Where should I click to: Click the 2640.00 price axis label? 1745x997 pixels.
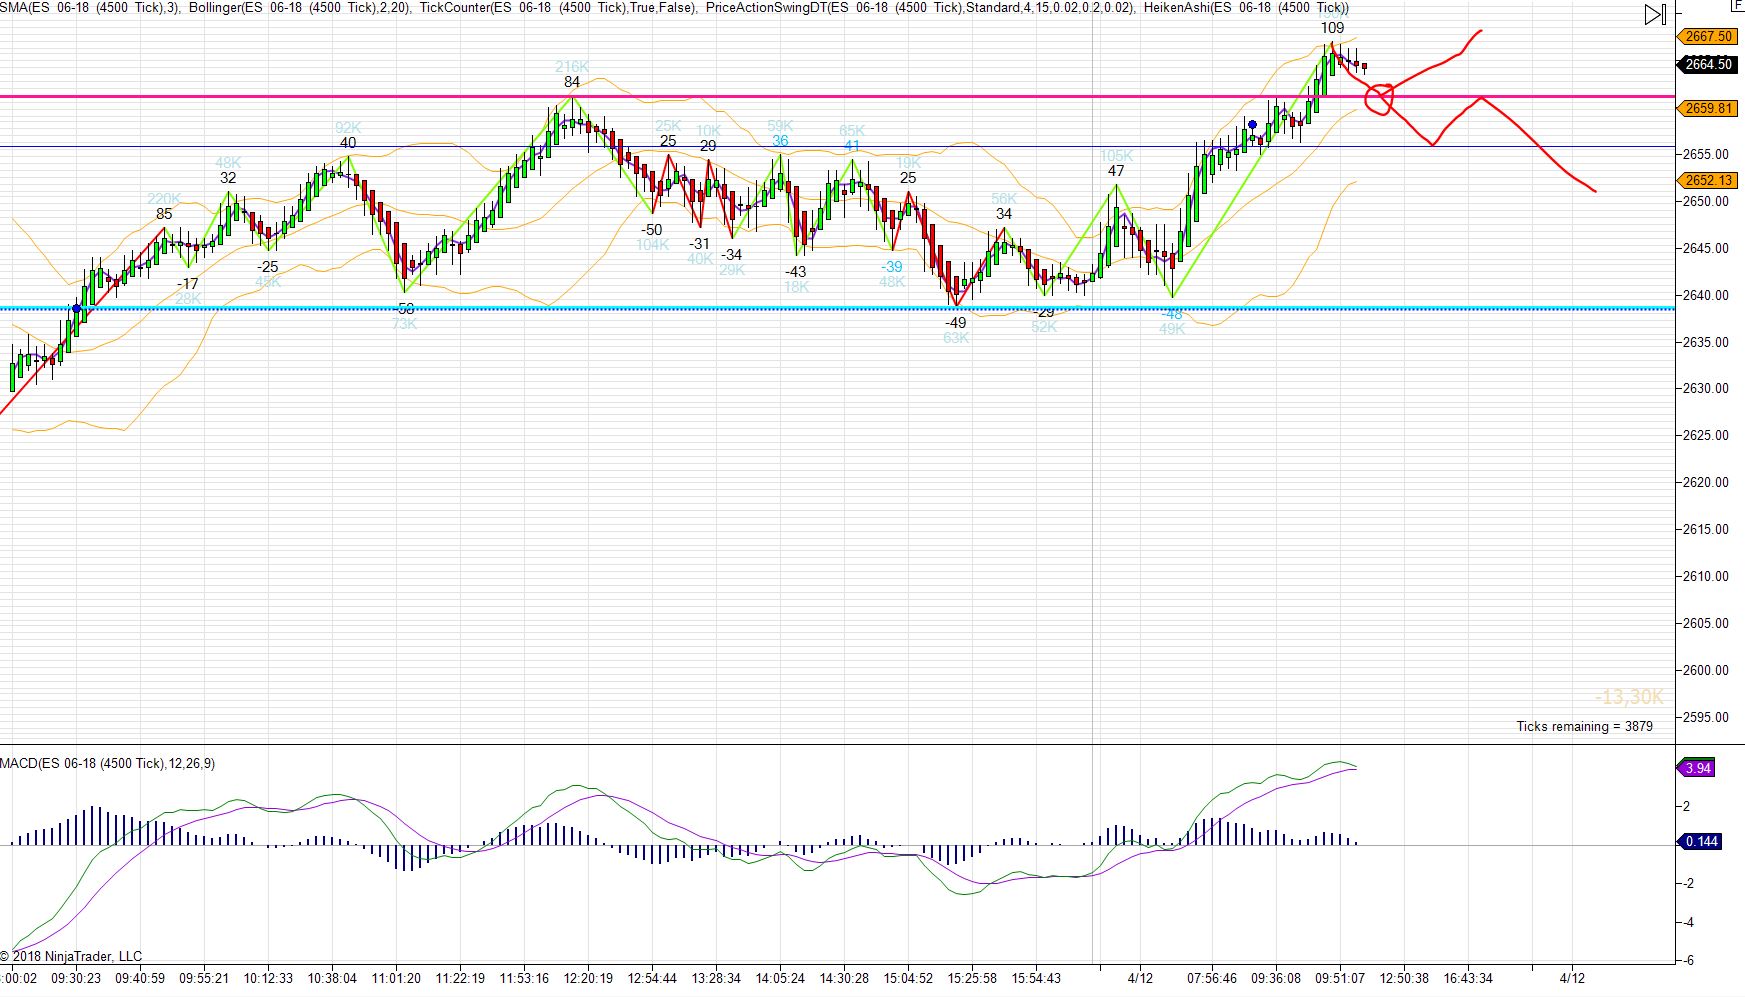click(1706, 295)
